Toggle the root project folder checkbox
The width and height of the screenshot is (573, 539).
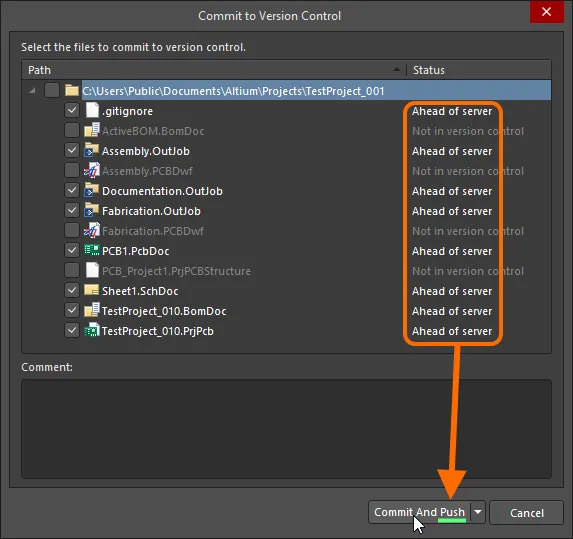click(52, 90)
